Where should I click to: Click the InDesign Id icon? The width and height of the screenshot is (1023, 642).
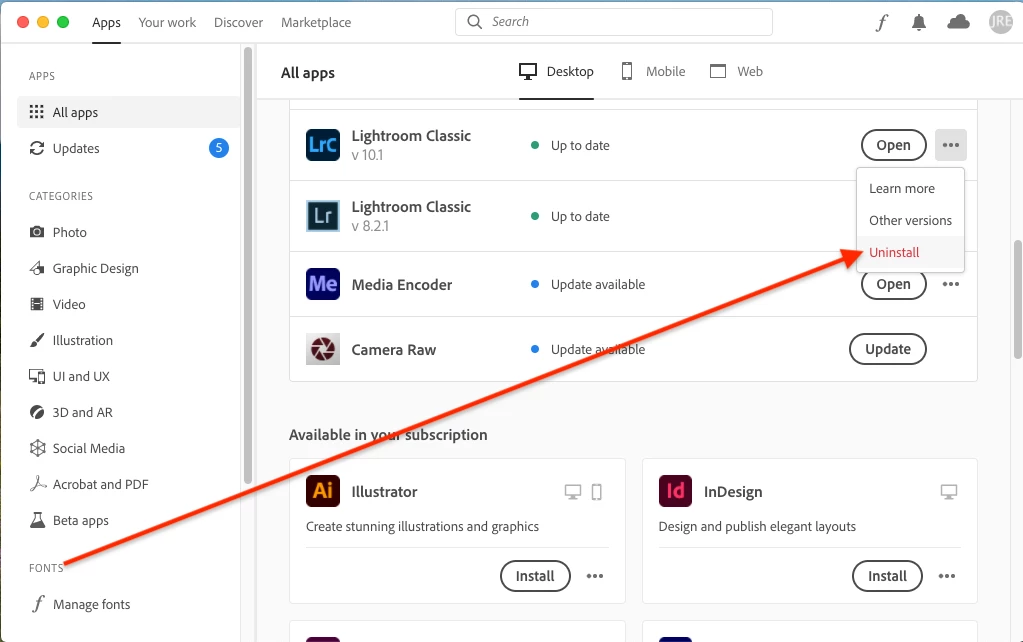pyautogui.click(x=675, y=491)
